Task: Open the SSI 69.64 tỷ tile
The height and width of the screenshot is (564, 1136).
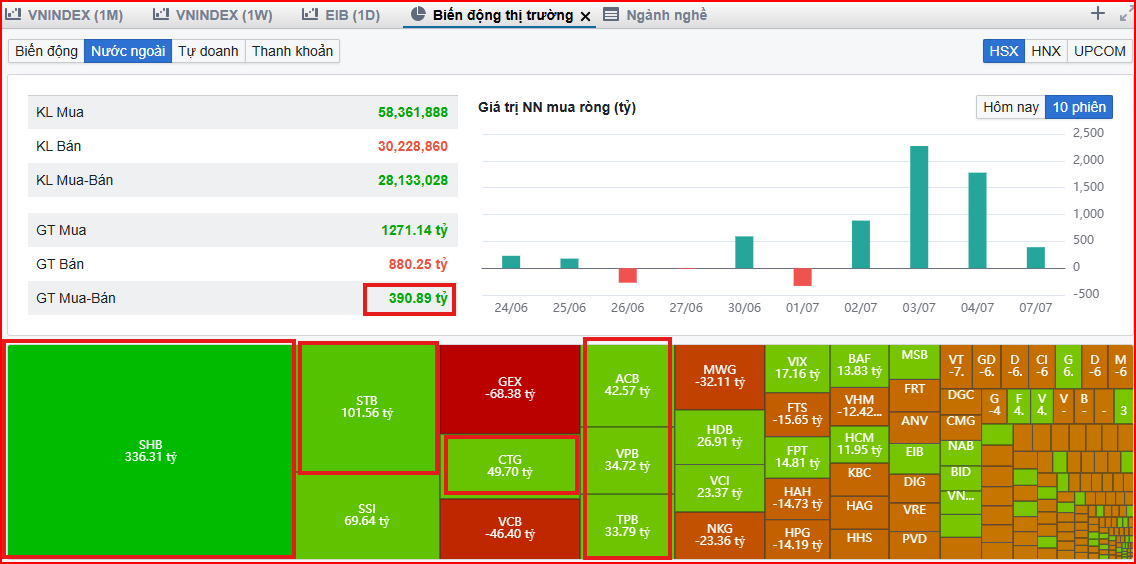Action: (367, 515)
